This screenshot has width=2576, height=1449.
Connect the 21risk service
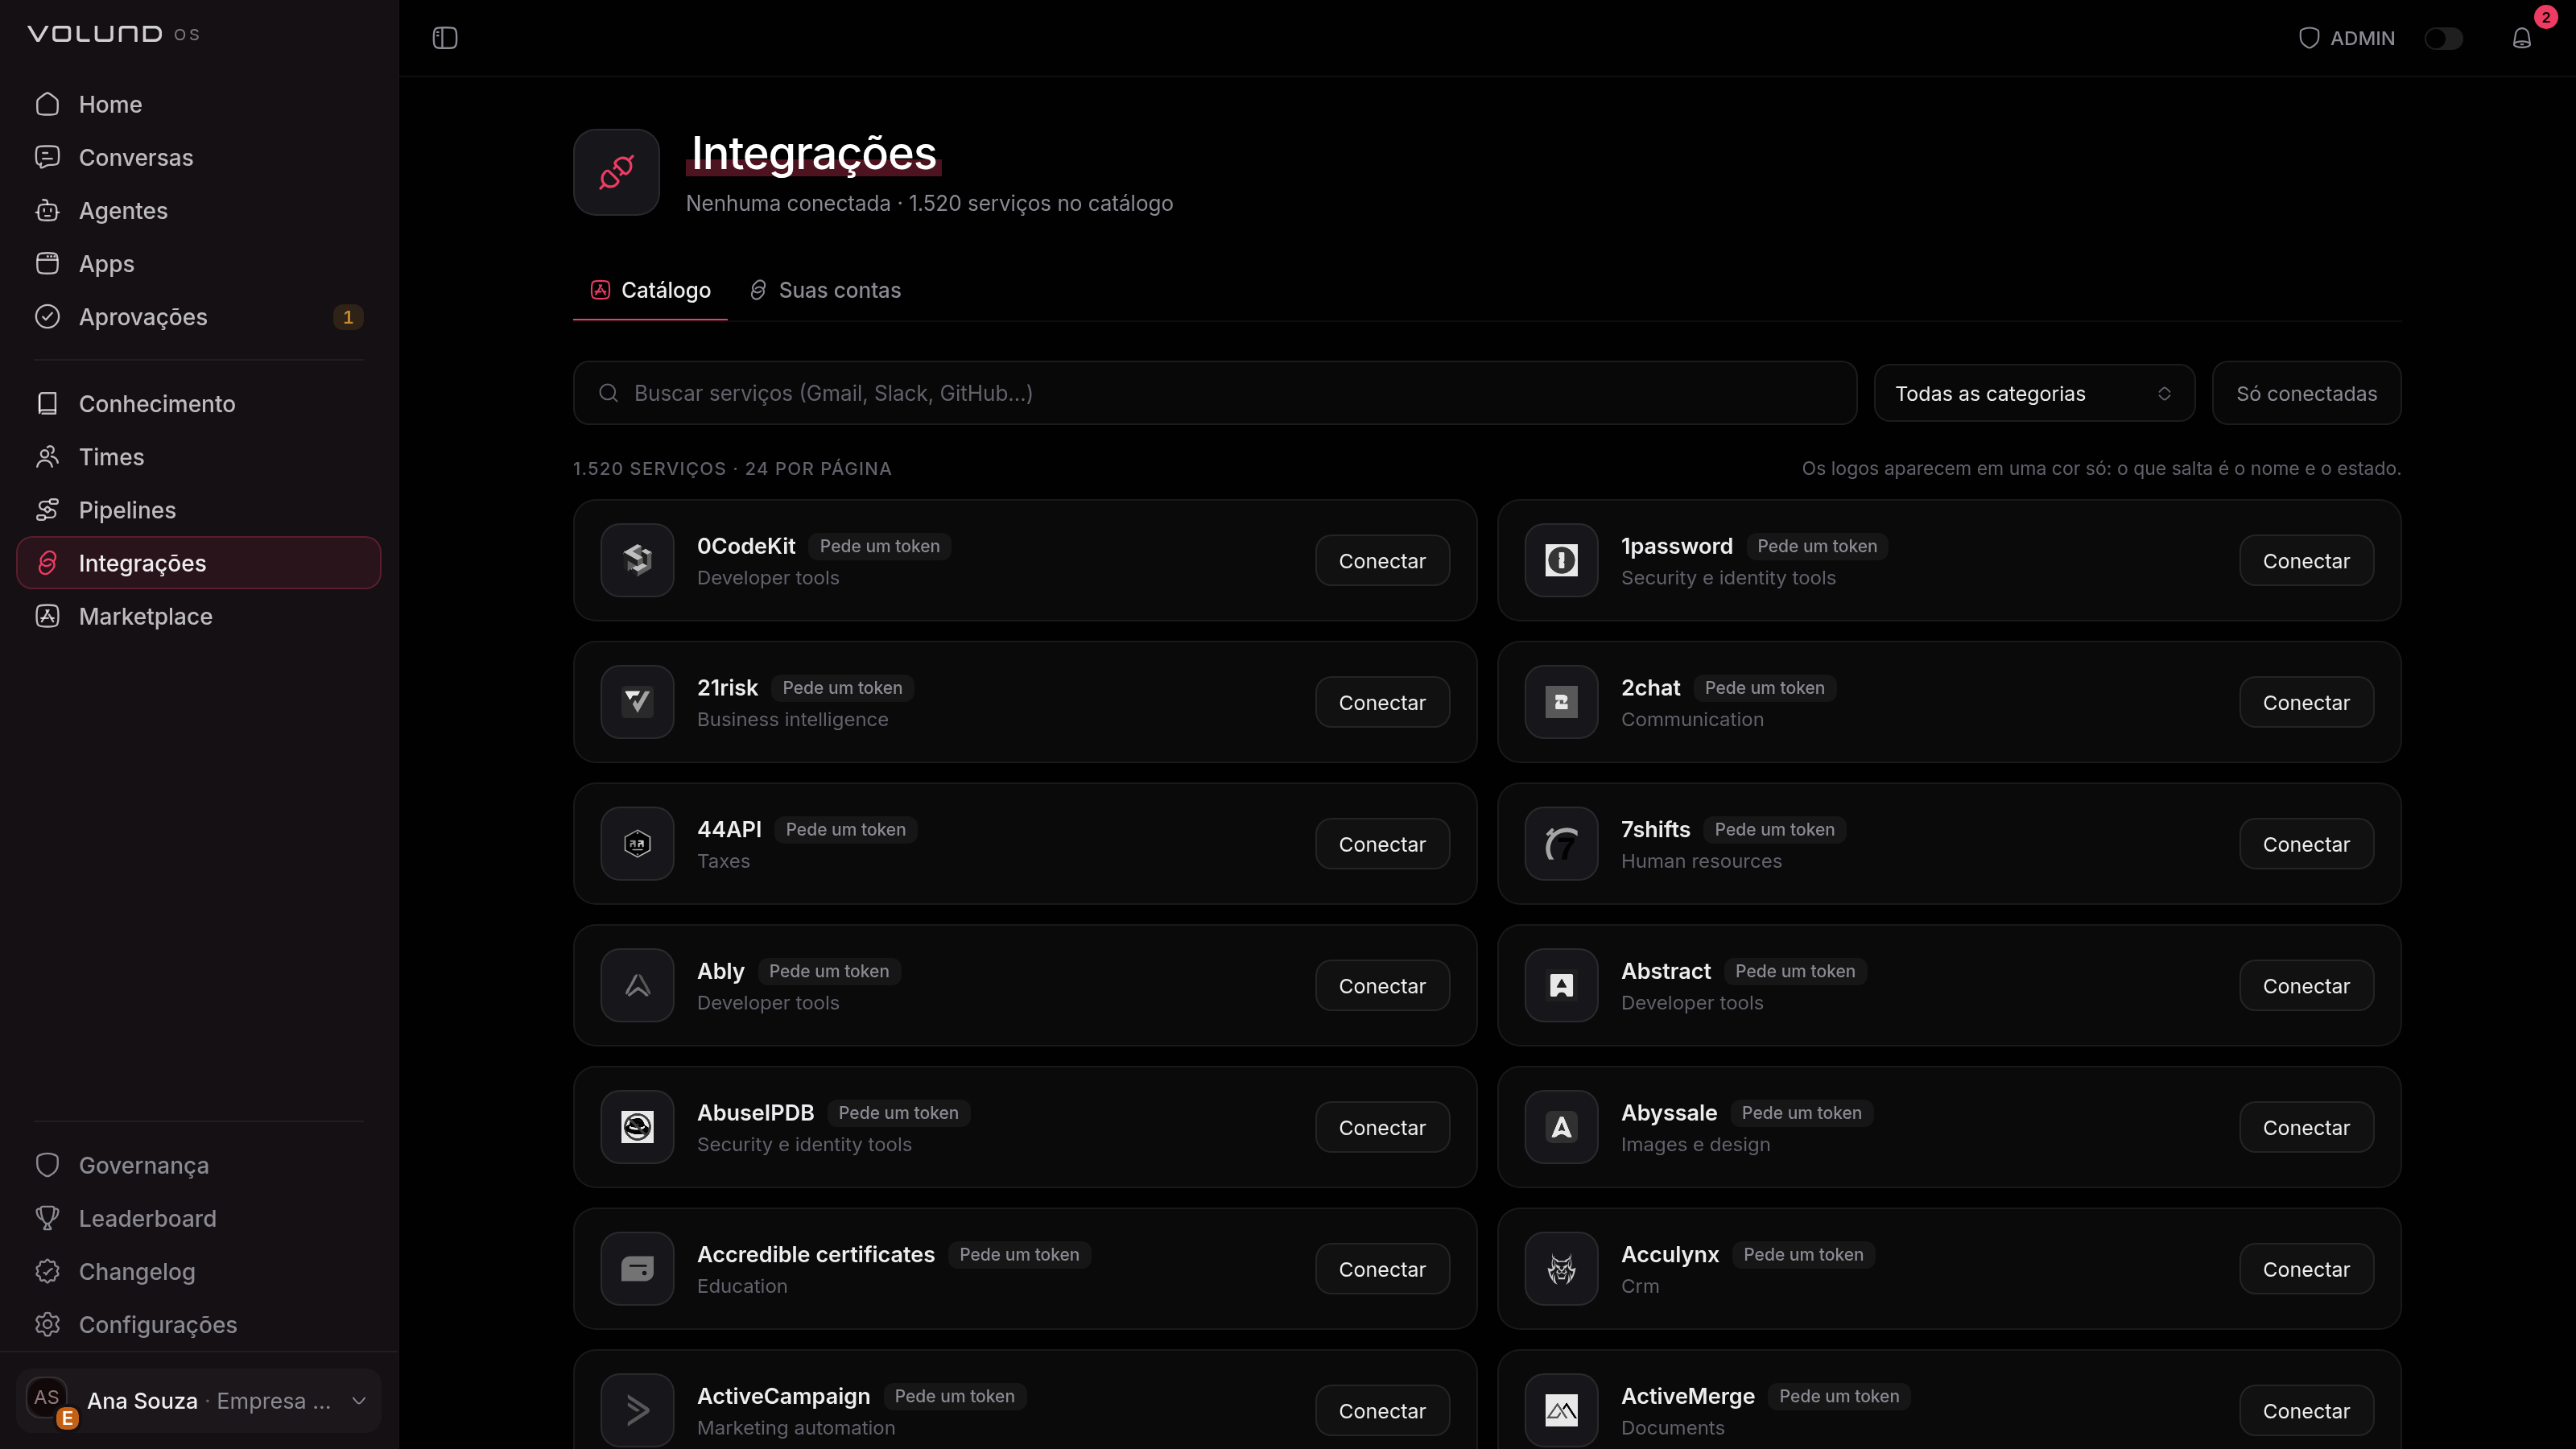tap(1382, 702)
